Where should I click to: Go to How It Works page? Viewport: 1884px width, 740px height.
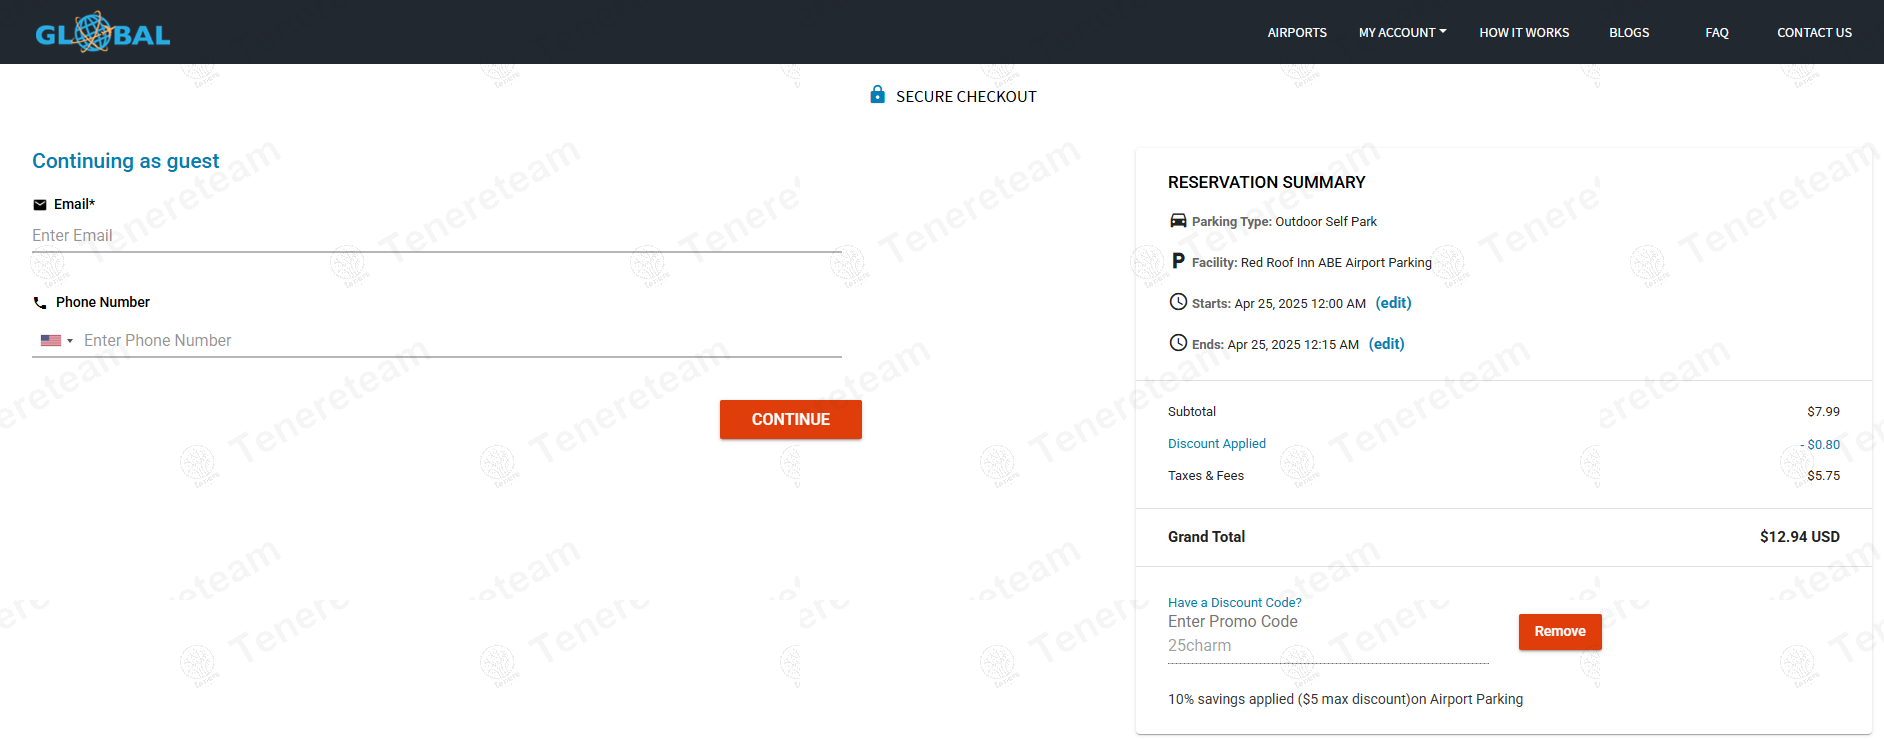pos(1524,33)
